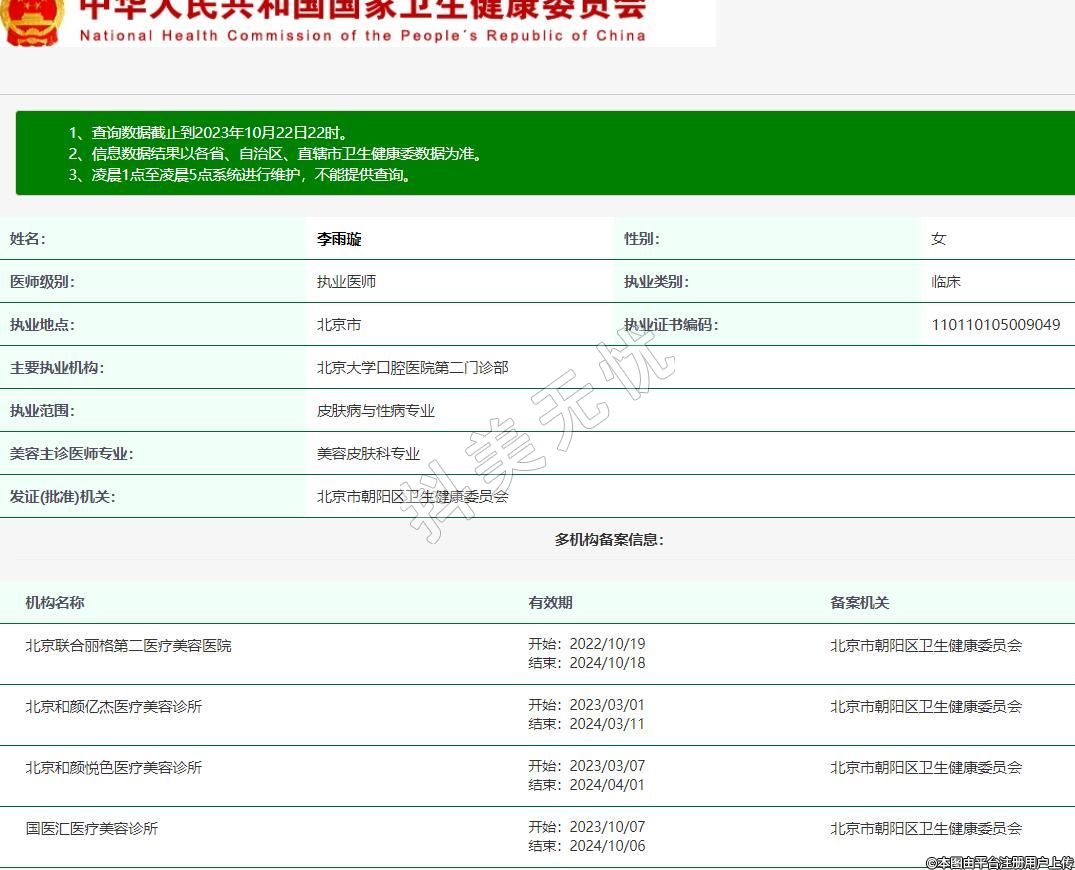Select 北京联合丽格第二医疗美容医院 row
This screenshot has height=870, width=1075.
(x=128, y=646)
